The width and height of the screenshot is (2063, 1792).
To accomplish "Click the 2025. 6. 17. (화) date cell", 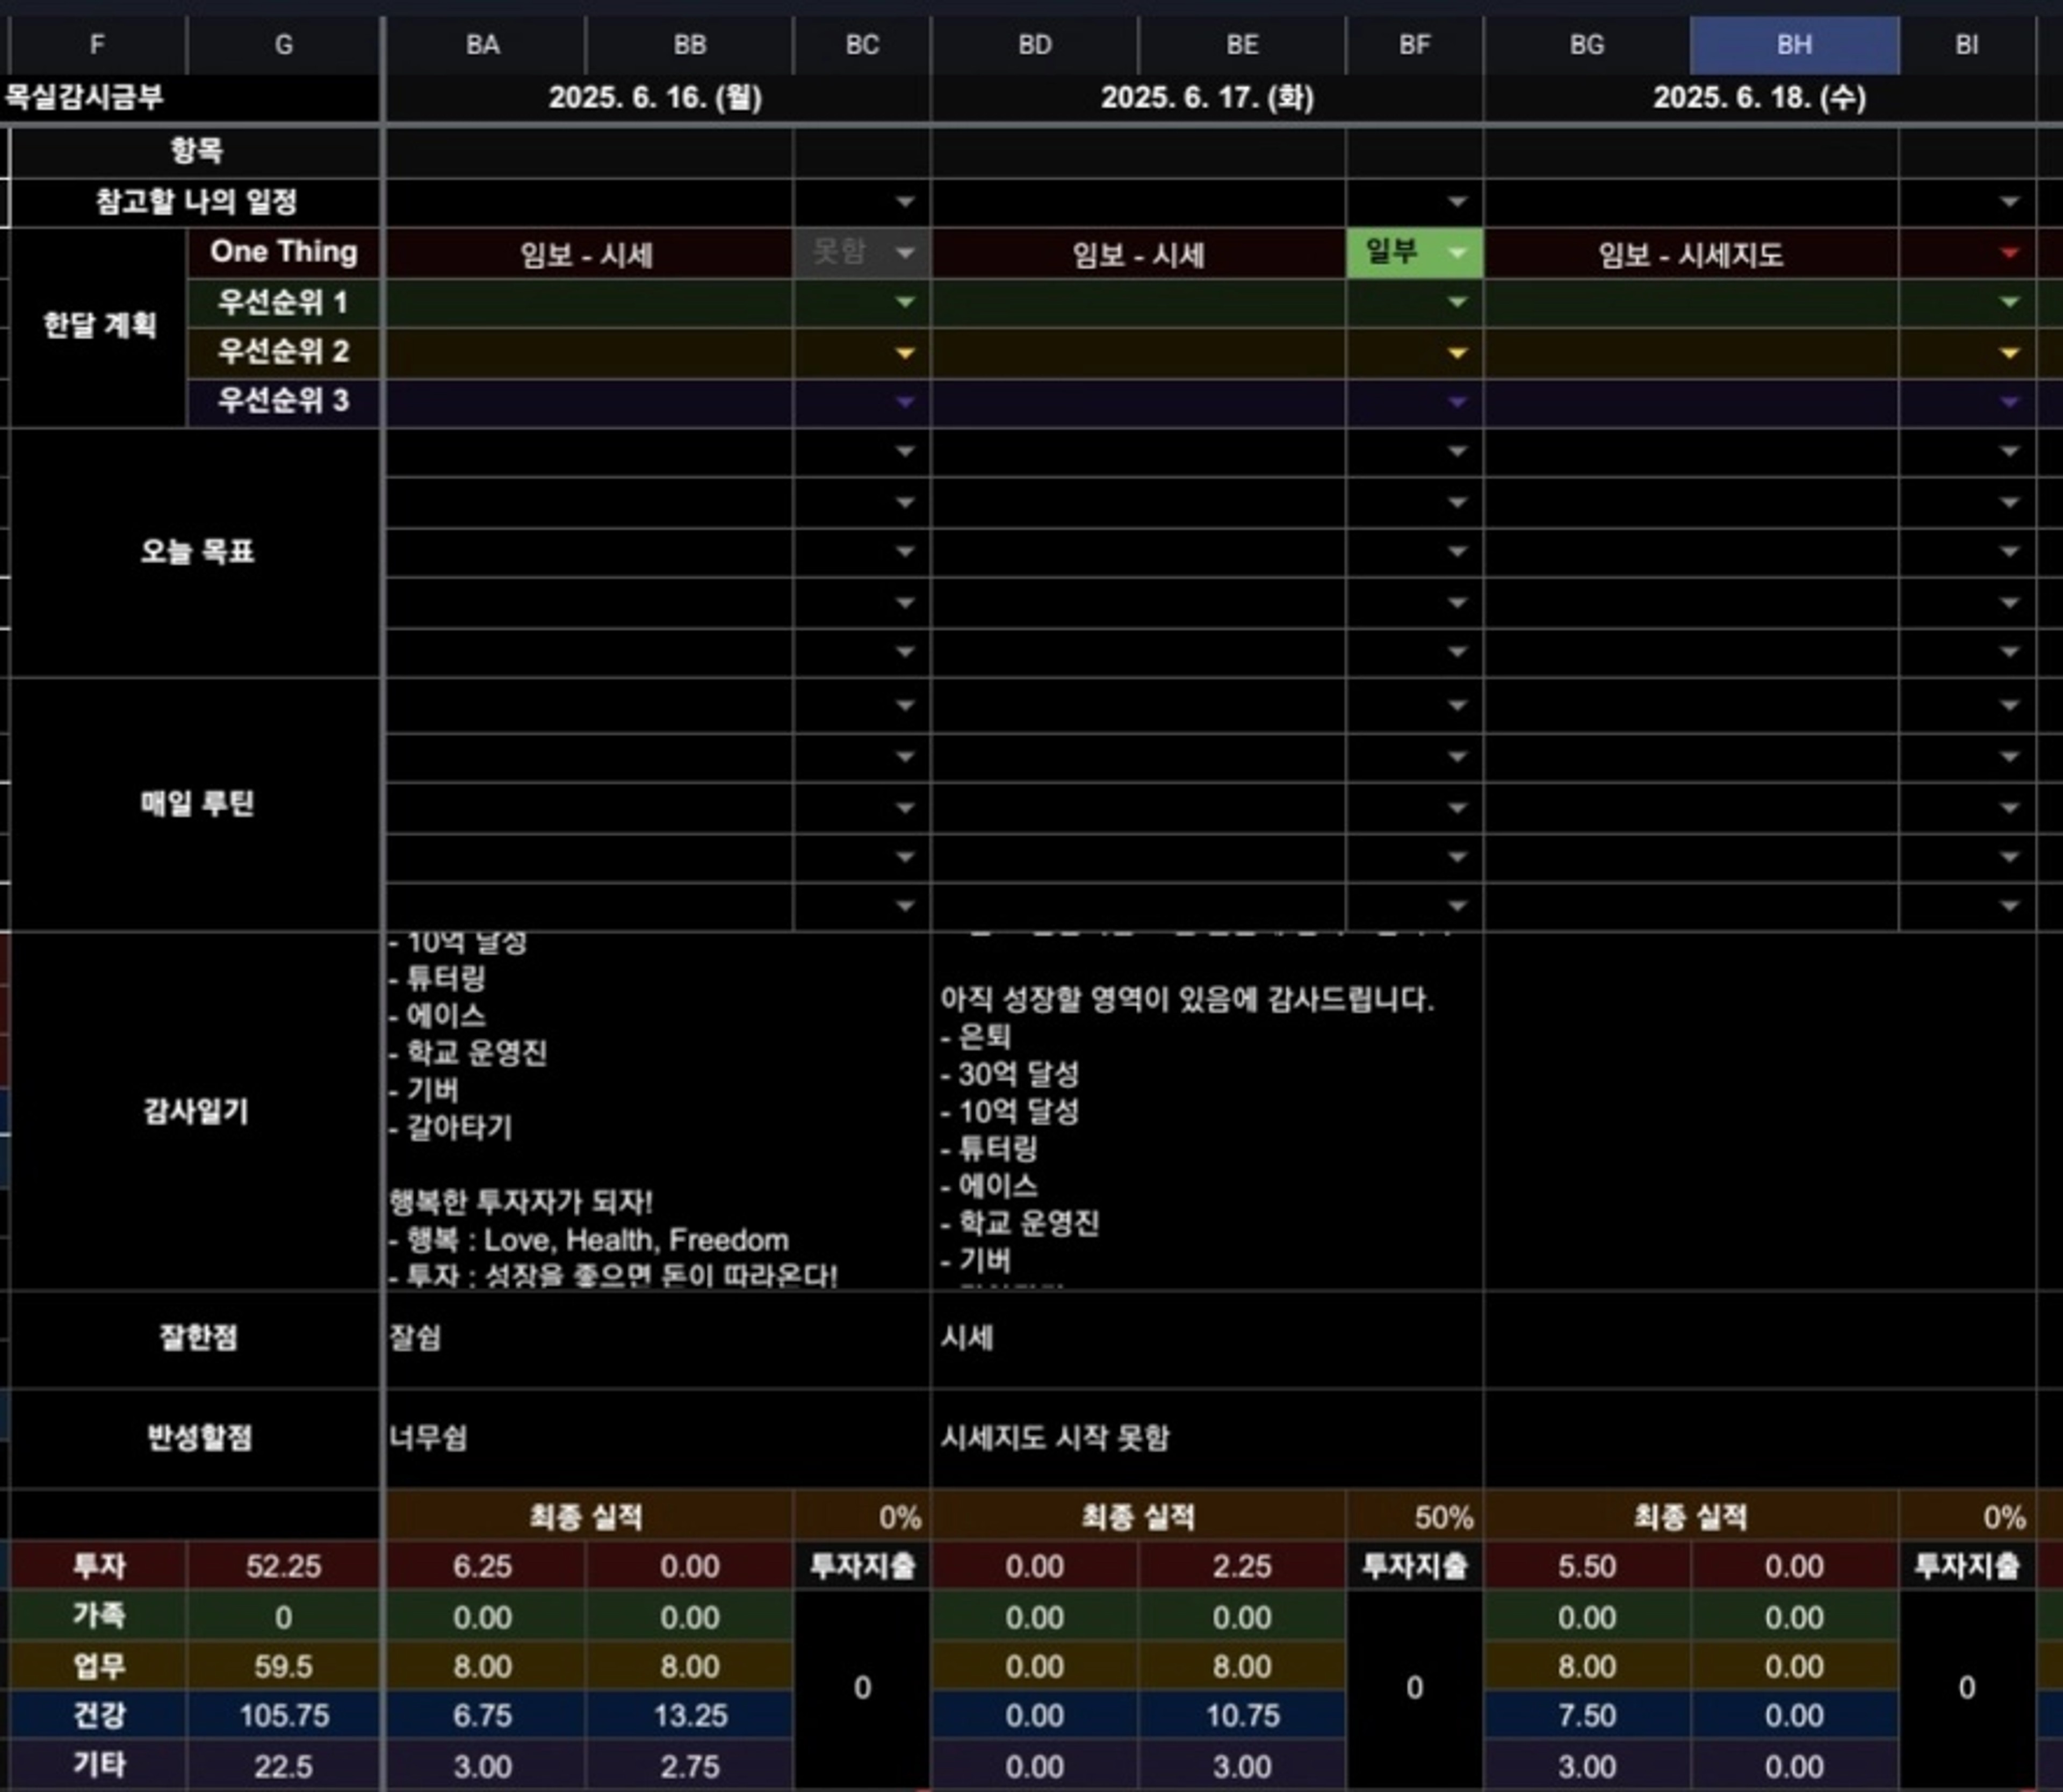I will click(1206, 98).
